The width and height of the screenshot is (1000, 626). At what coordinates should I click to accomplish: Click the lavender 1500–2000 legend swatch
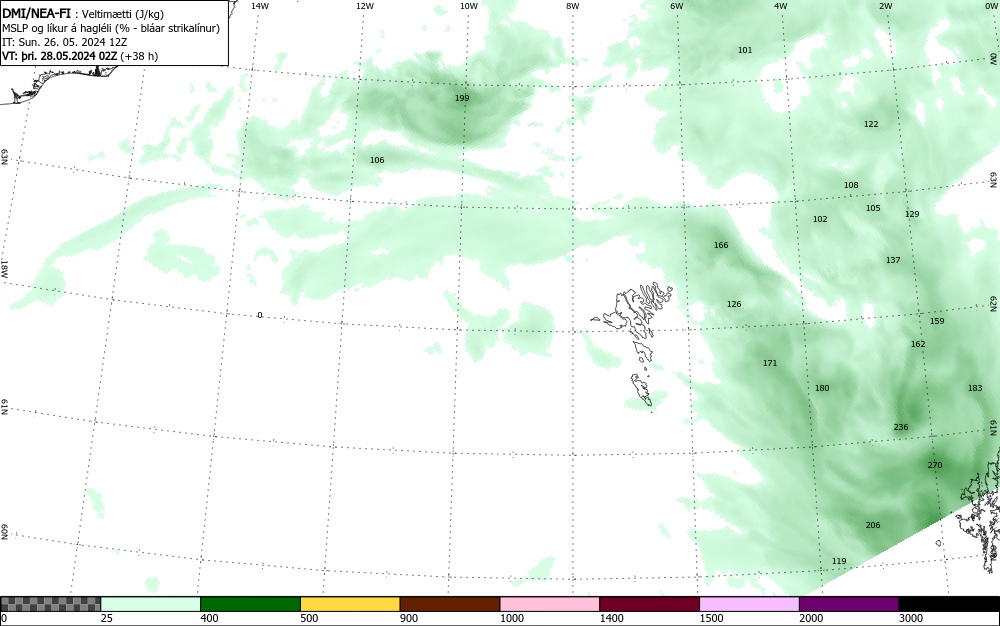tap(749, 604)
